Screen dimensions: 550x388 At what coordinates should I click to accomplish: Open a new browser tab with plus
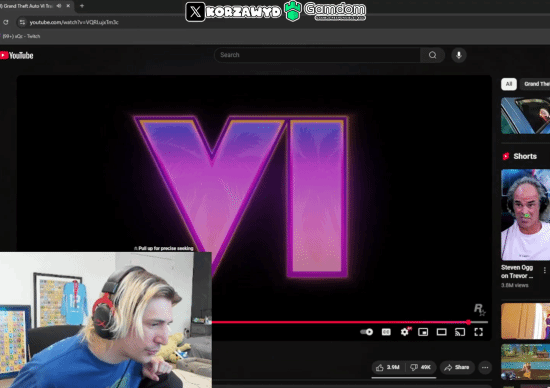click(82, 6)
